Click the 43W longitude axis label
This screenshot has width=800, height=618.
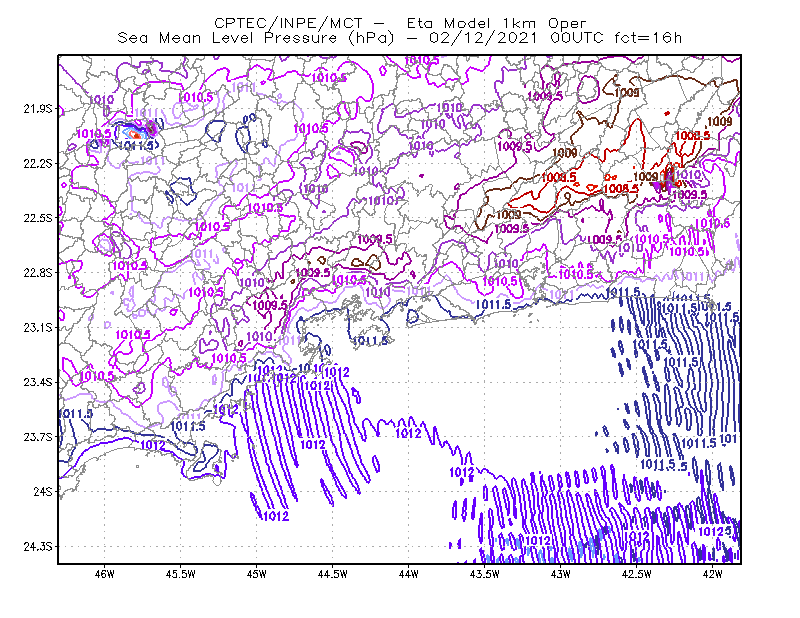[x=561, y=575]
